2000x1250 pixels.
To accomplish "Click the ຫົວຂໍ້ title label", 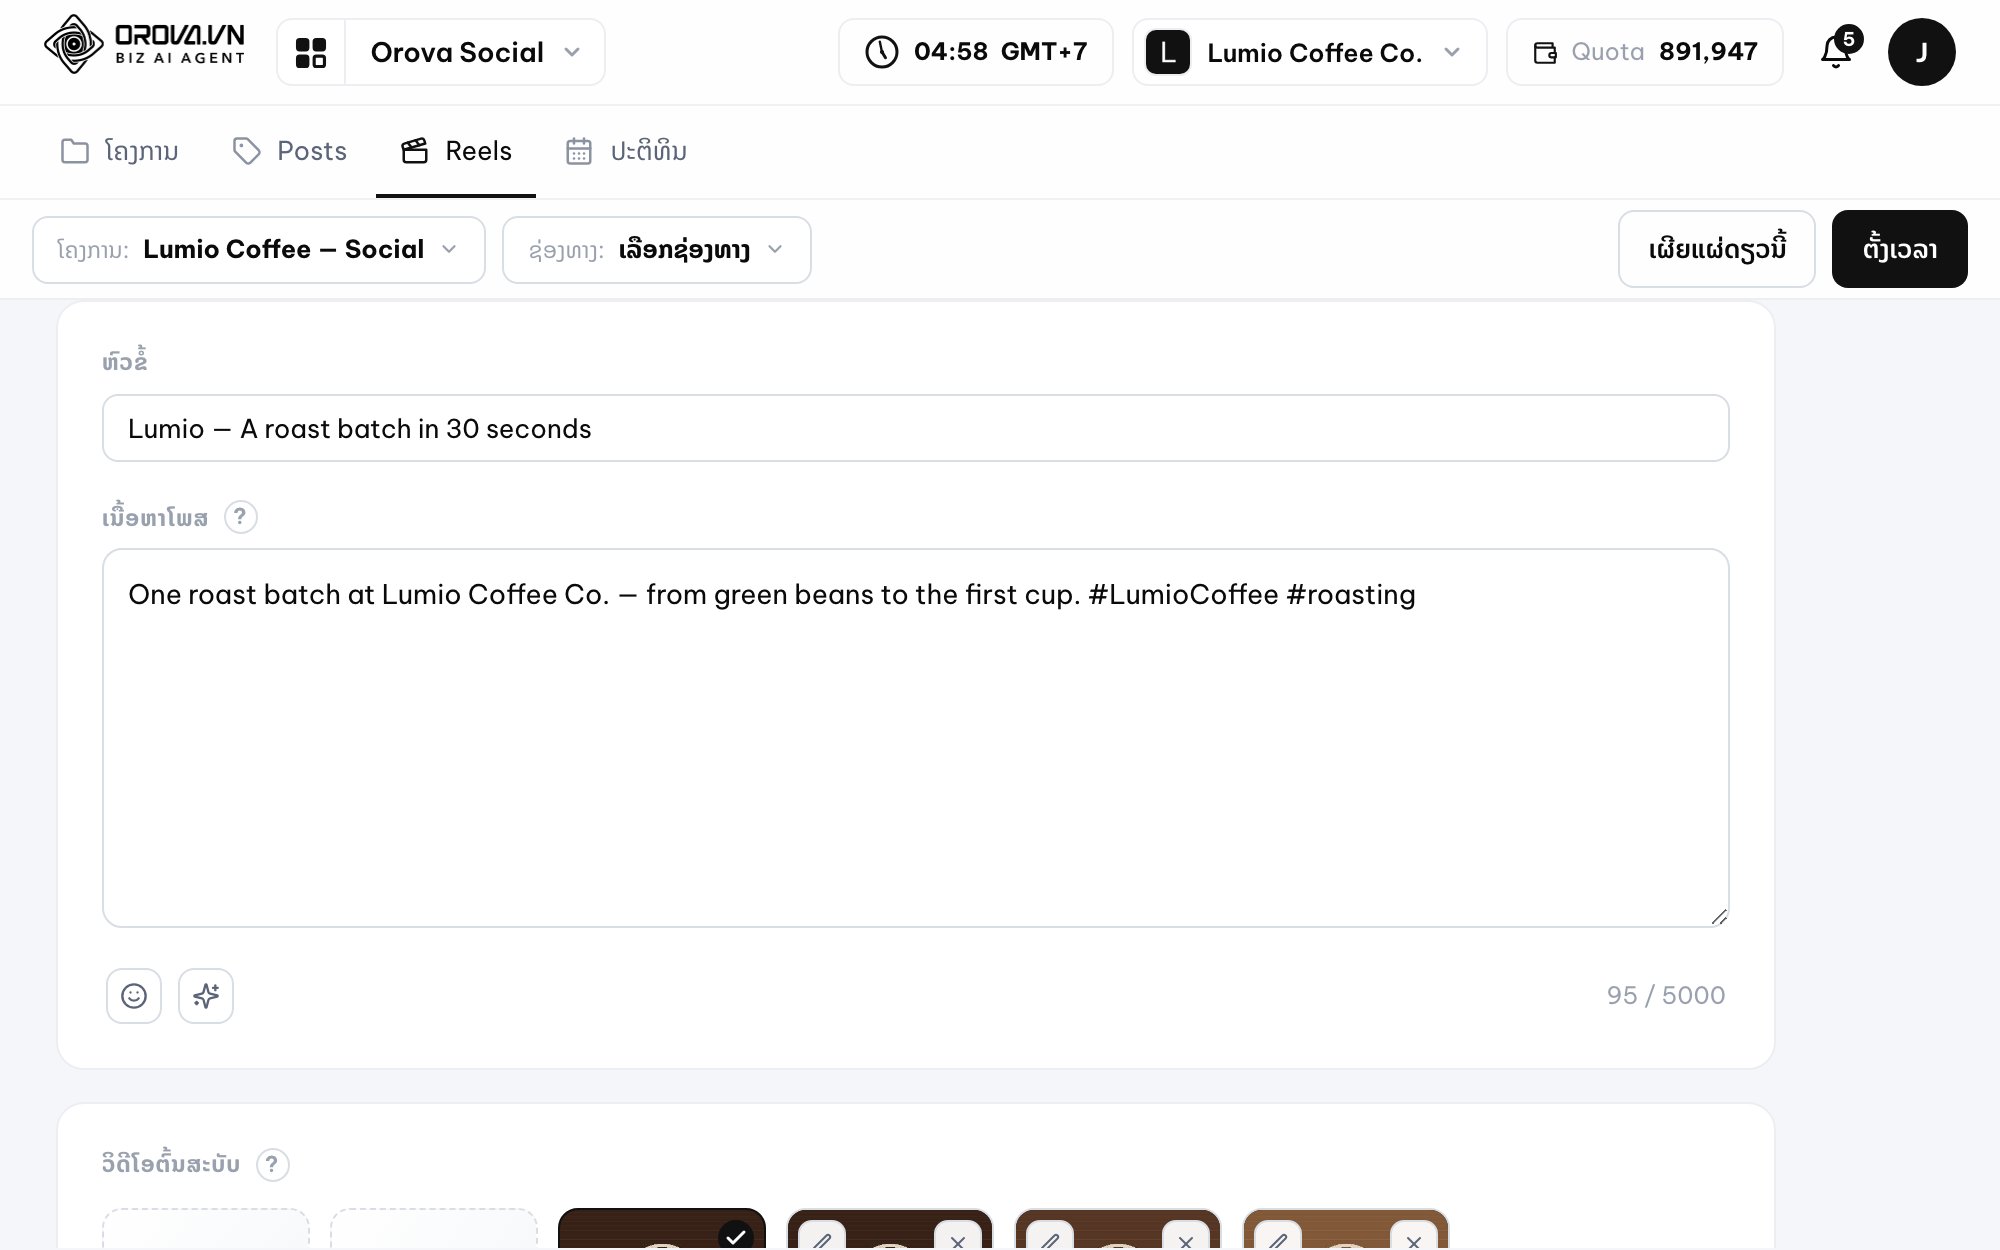I will [x=125, y=361].
